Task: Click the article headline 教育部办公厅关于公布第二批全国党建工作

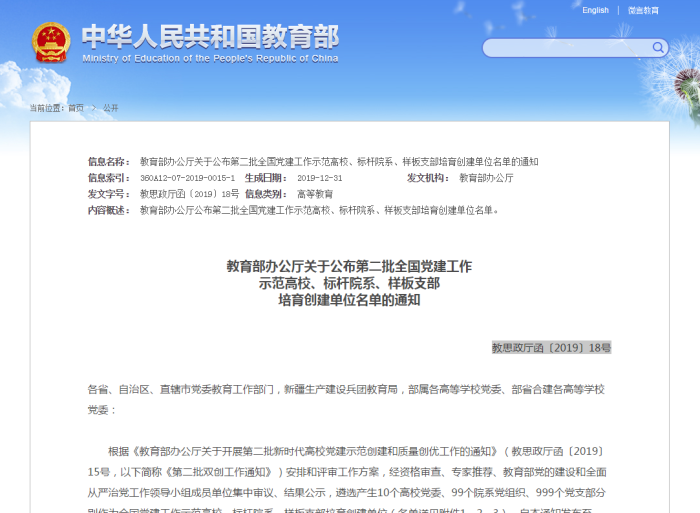Action: 349,267
